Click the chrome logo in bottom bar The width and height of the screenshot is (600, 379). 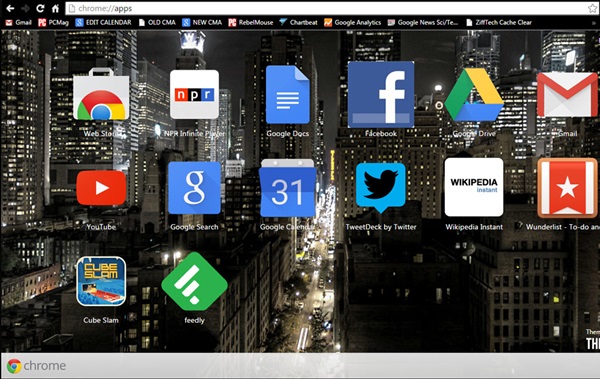[x=36, y=366]
